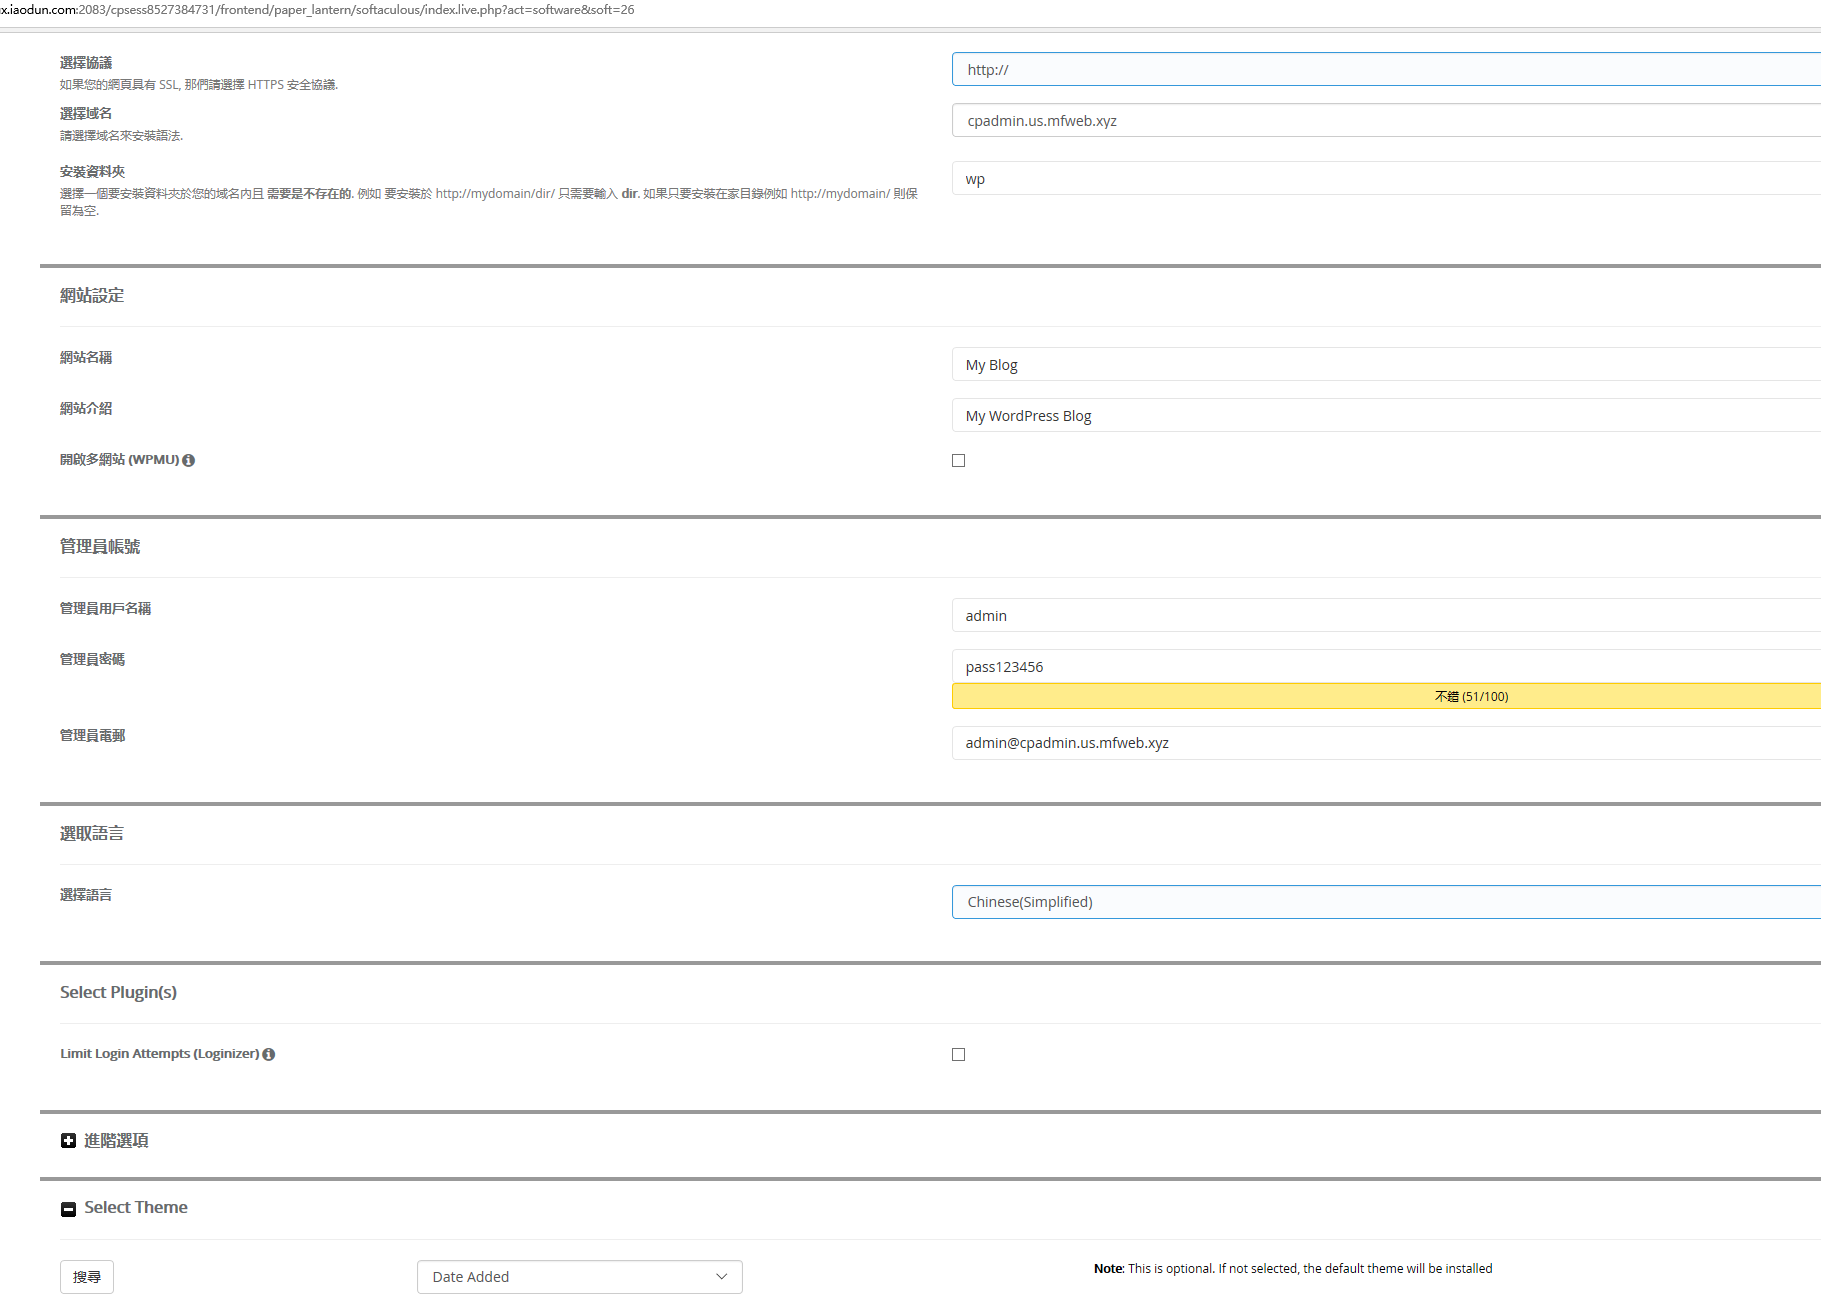1821x1299 pixels.
Task: Click the info icon beside 開啟多網站 (WPMU)
Action: [x=189, y=460]
